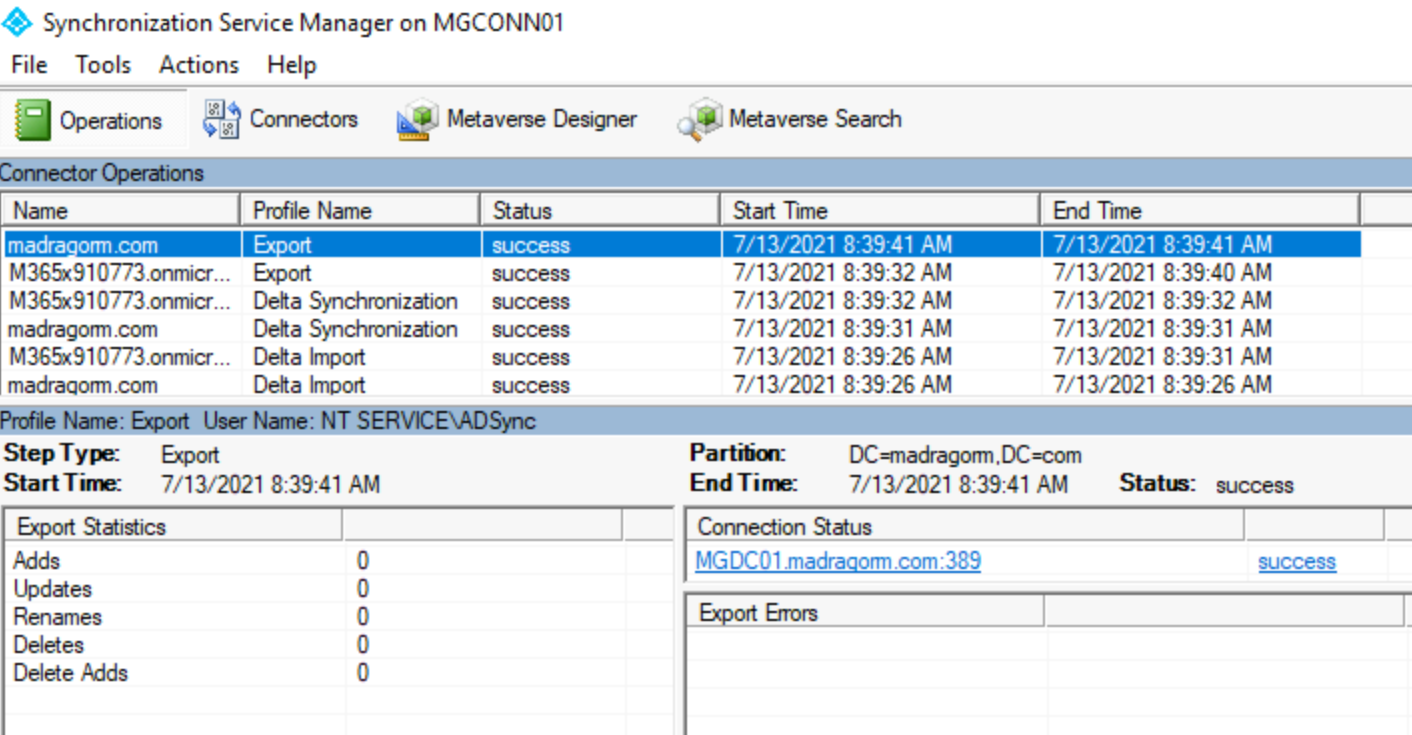The image size is (1412, 735).
Task: Click the MGDC01.madragorm.com:389 connection link
Action: point(837,561)
